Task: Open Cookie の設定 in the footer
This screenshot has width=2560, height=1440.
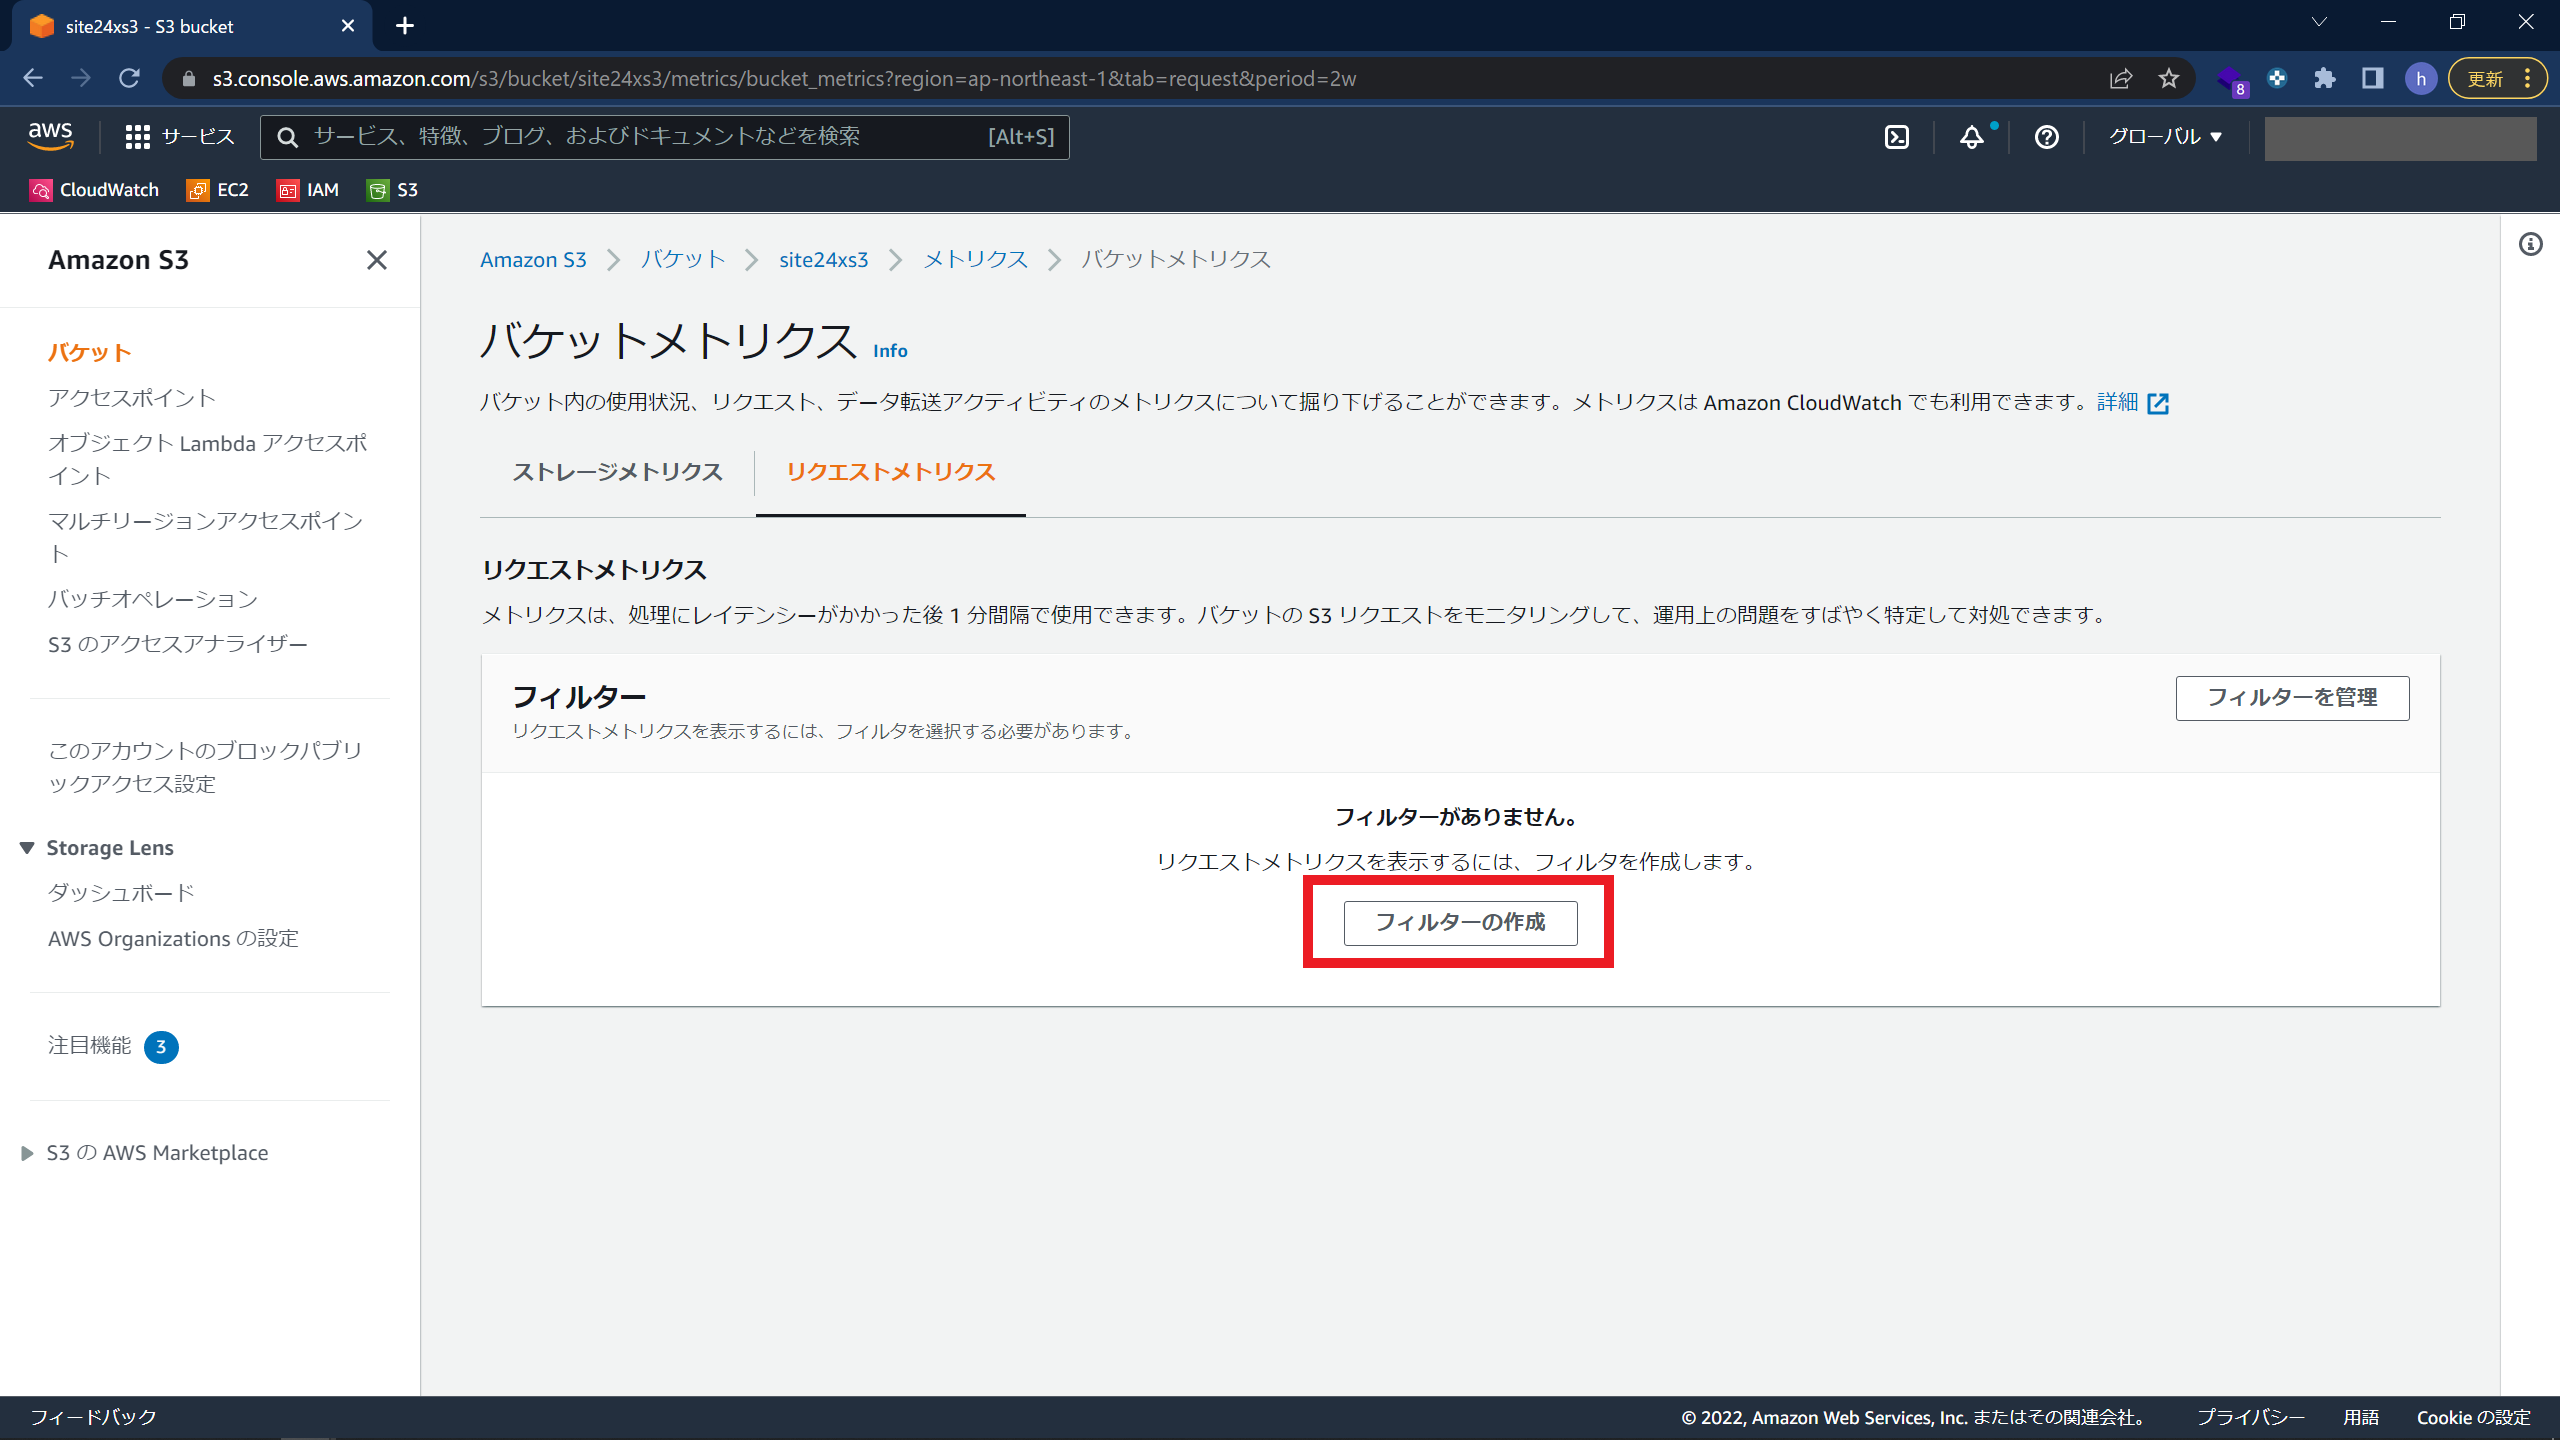Action: 2473,1417
